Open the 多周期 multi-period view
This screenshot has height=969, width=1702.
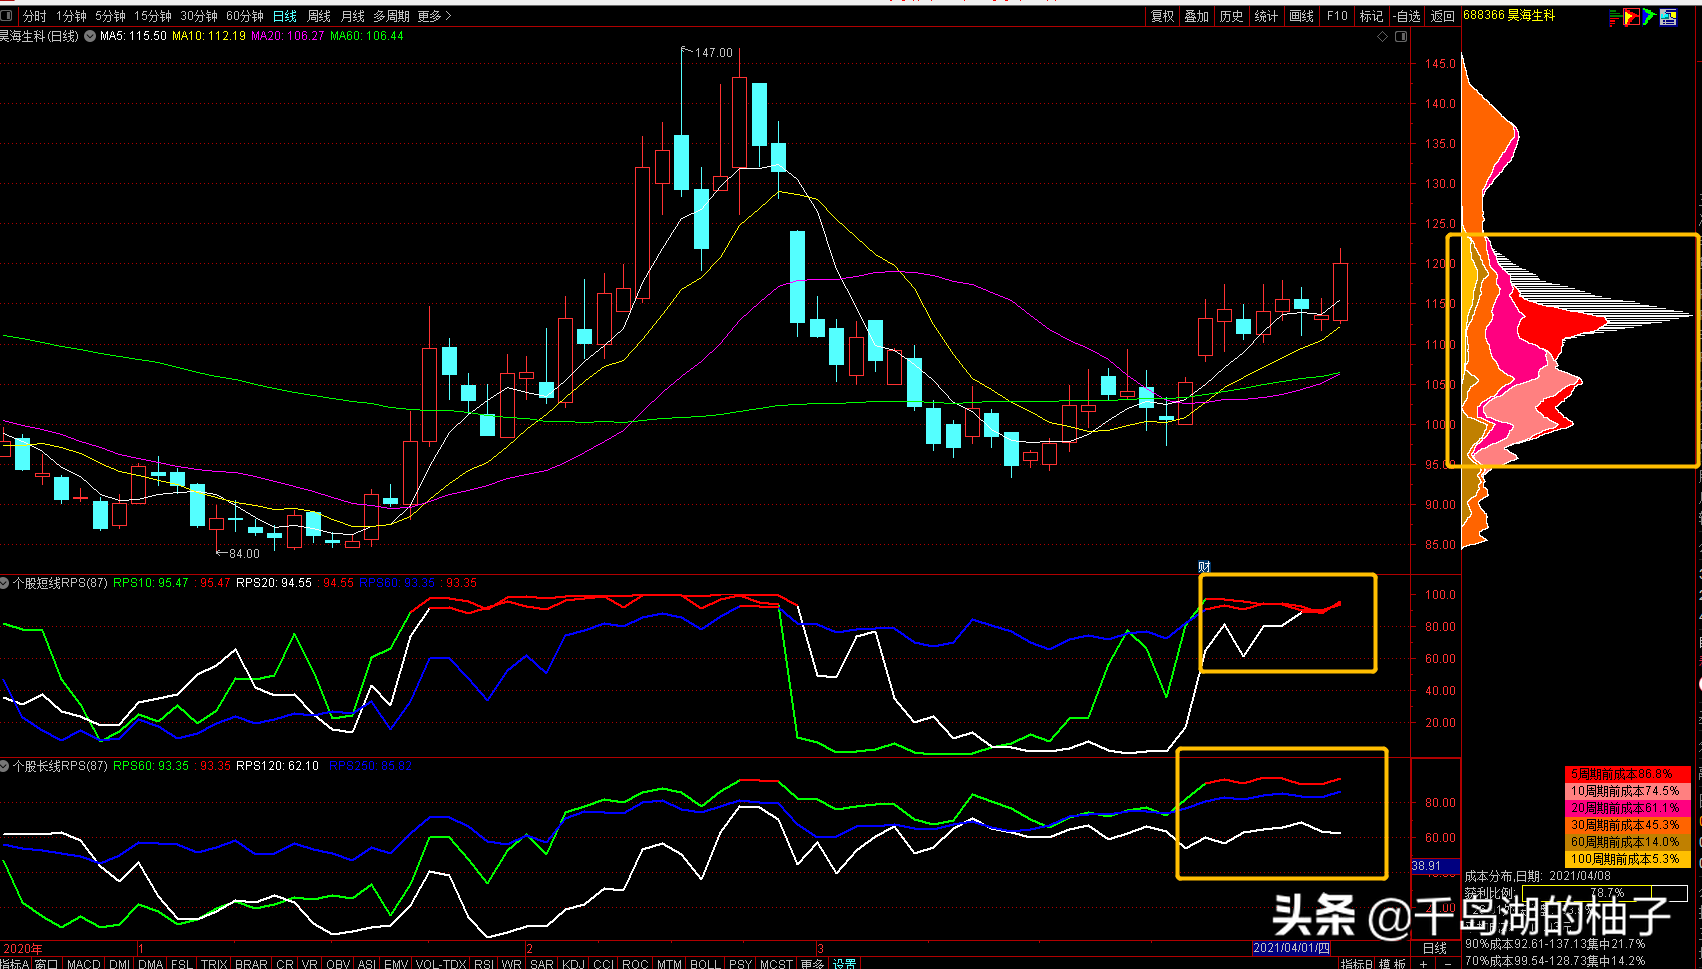(391, 16)
